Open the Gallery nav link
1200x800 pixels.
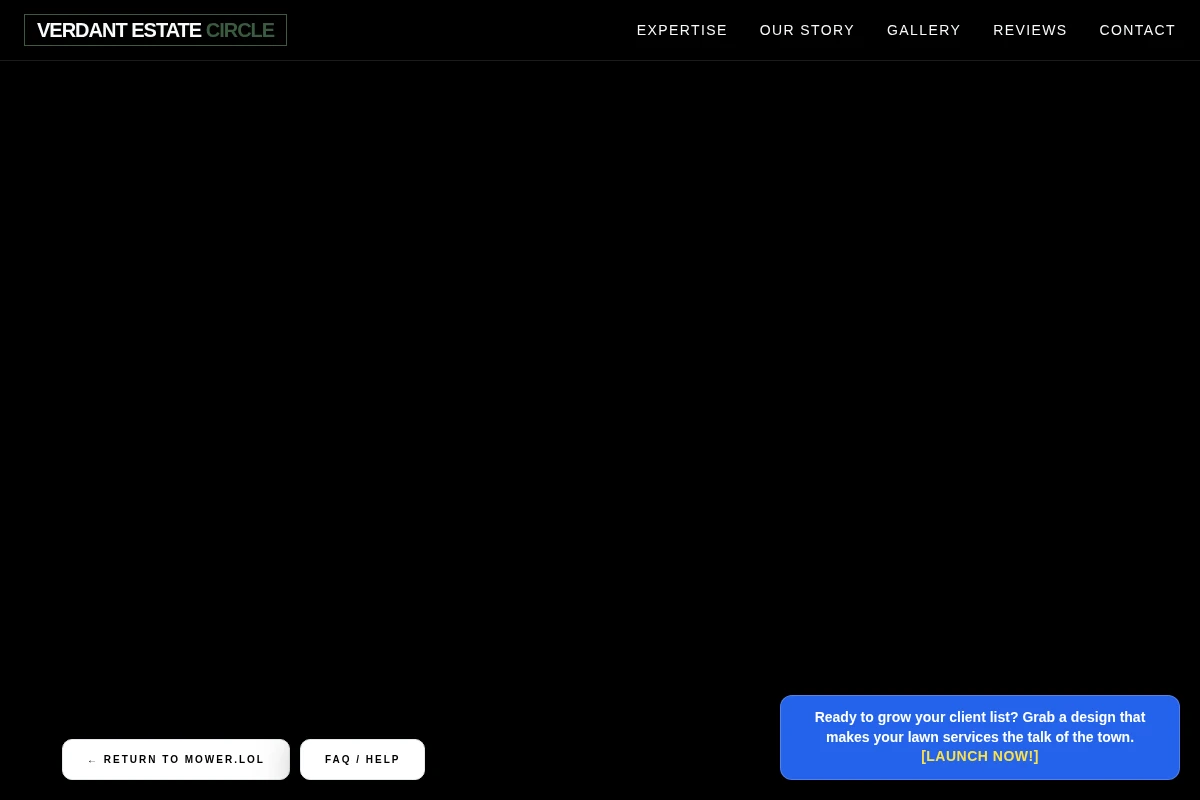(x=924, y=30)
